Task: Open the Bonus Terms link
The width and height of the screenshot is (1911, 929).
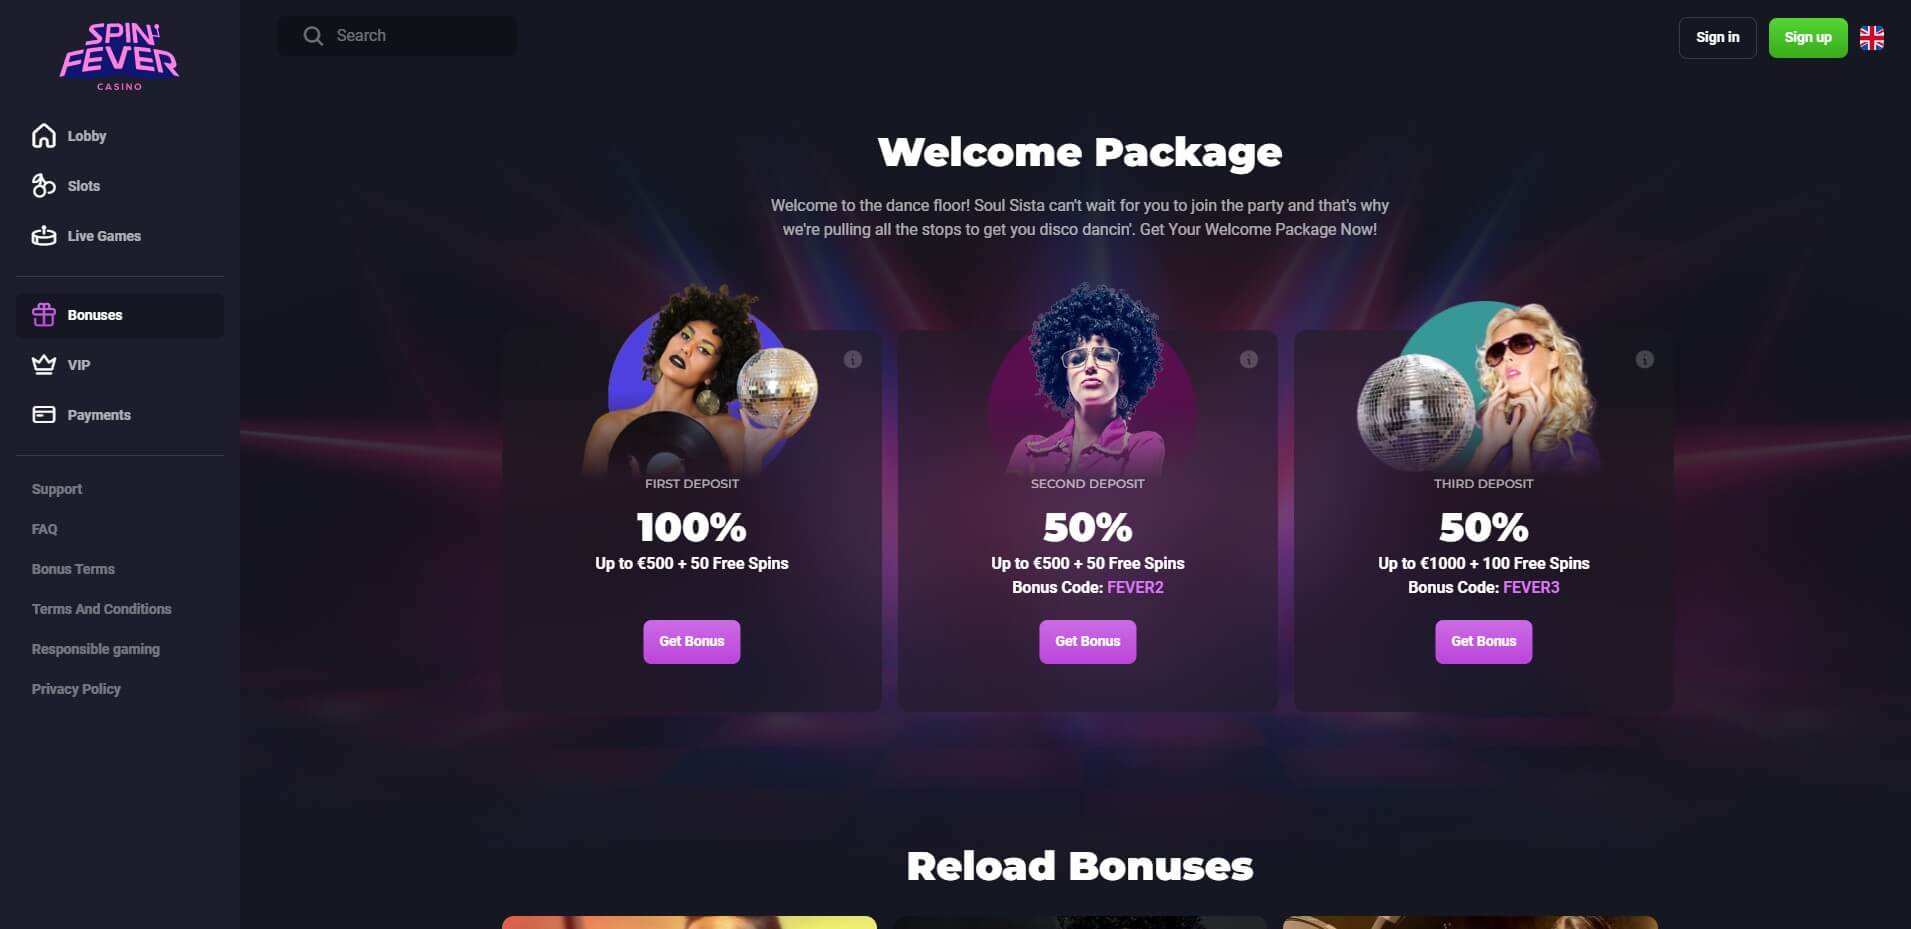Action: (x=73, y=569)
